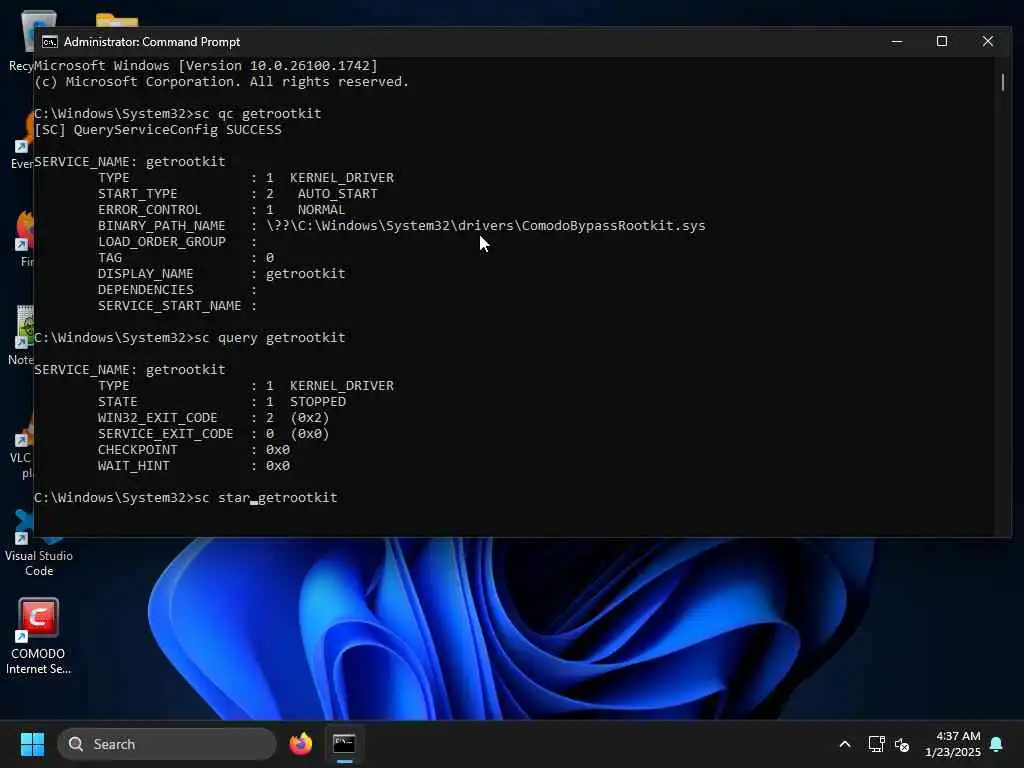Click the ERROR_CONTROL NORMAL line
The width and height of the screenshot is (1024, 768).
(x=221, y=210)
